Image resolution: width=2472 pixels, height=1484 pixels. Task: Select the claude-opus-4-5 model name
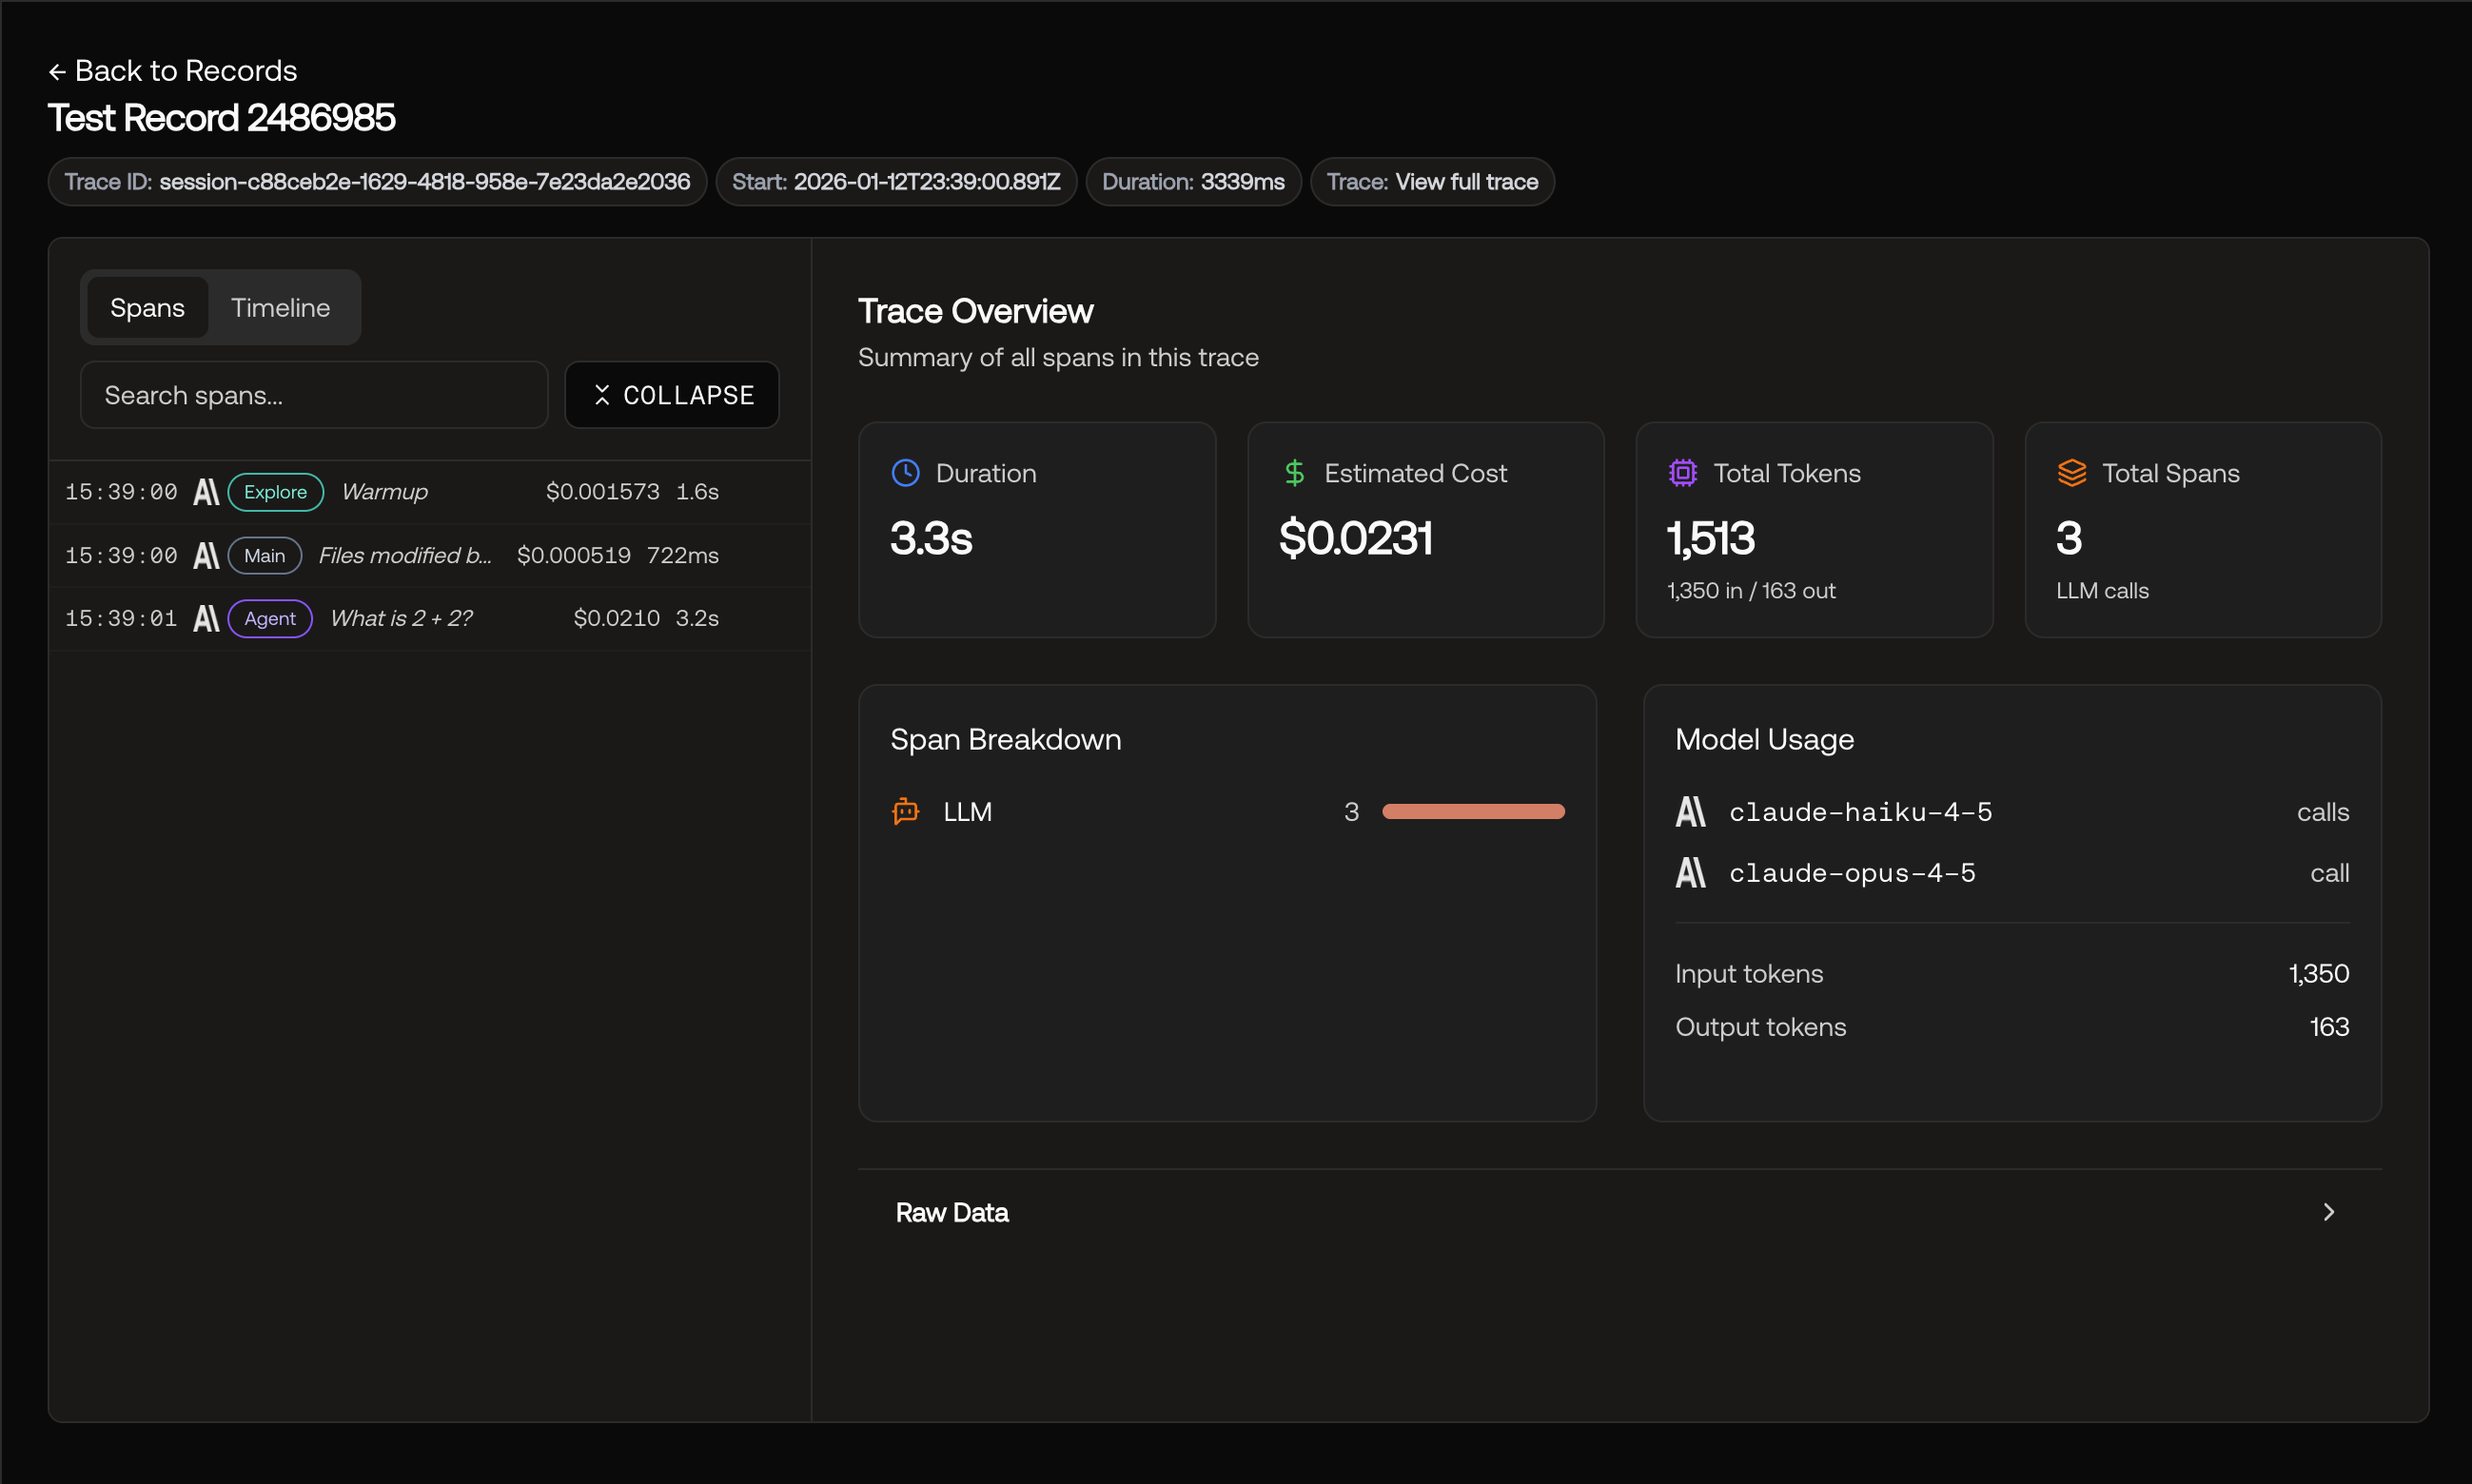point(1853,873)
